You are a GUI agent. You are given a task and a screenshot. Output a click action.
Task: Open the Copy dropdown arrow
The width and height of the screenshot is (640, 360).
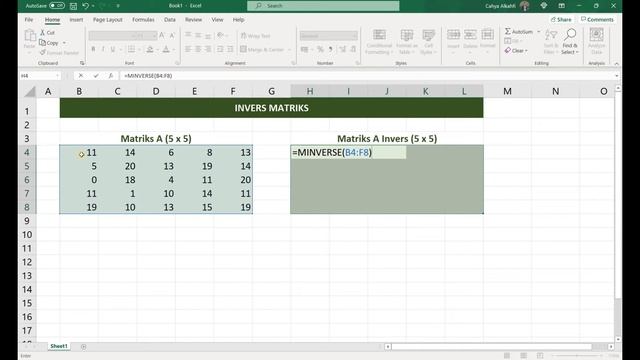(x=64, y=43)
